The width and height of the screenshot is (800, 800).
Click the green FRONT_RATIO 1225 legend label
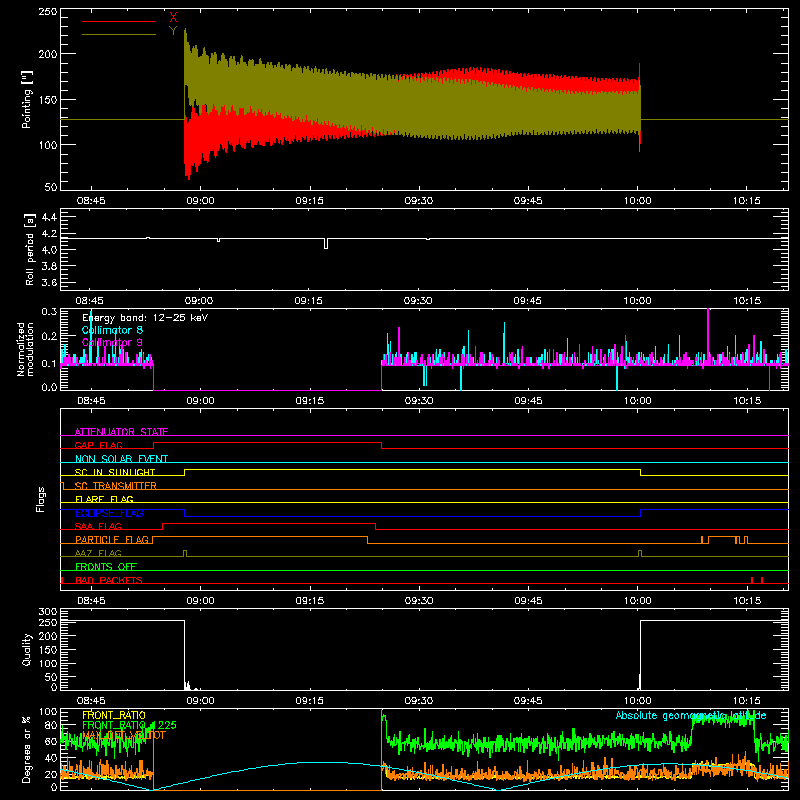[129, 725]
